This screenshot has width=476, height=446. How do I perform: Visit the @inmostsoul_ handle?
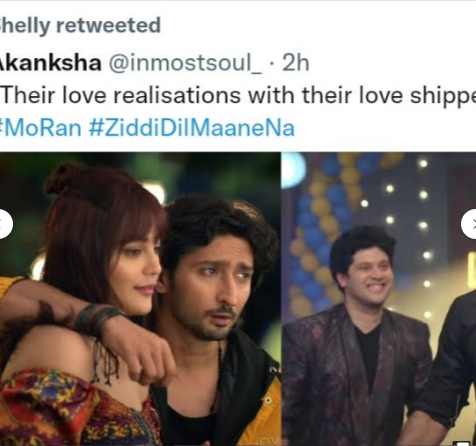point(185,63)
